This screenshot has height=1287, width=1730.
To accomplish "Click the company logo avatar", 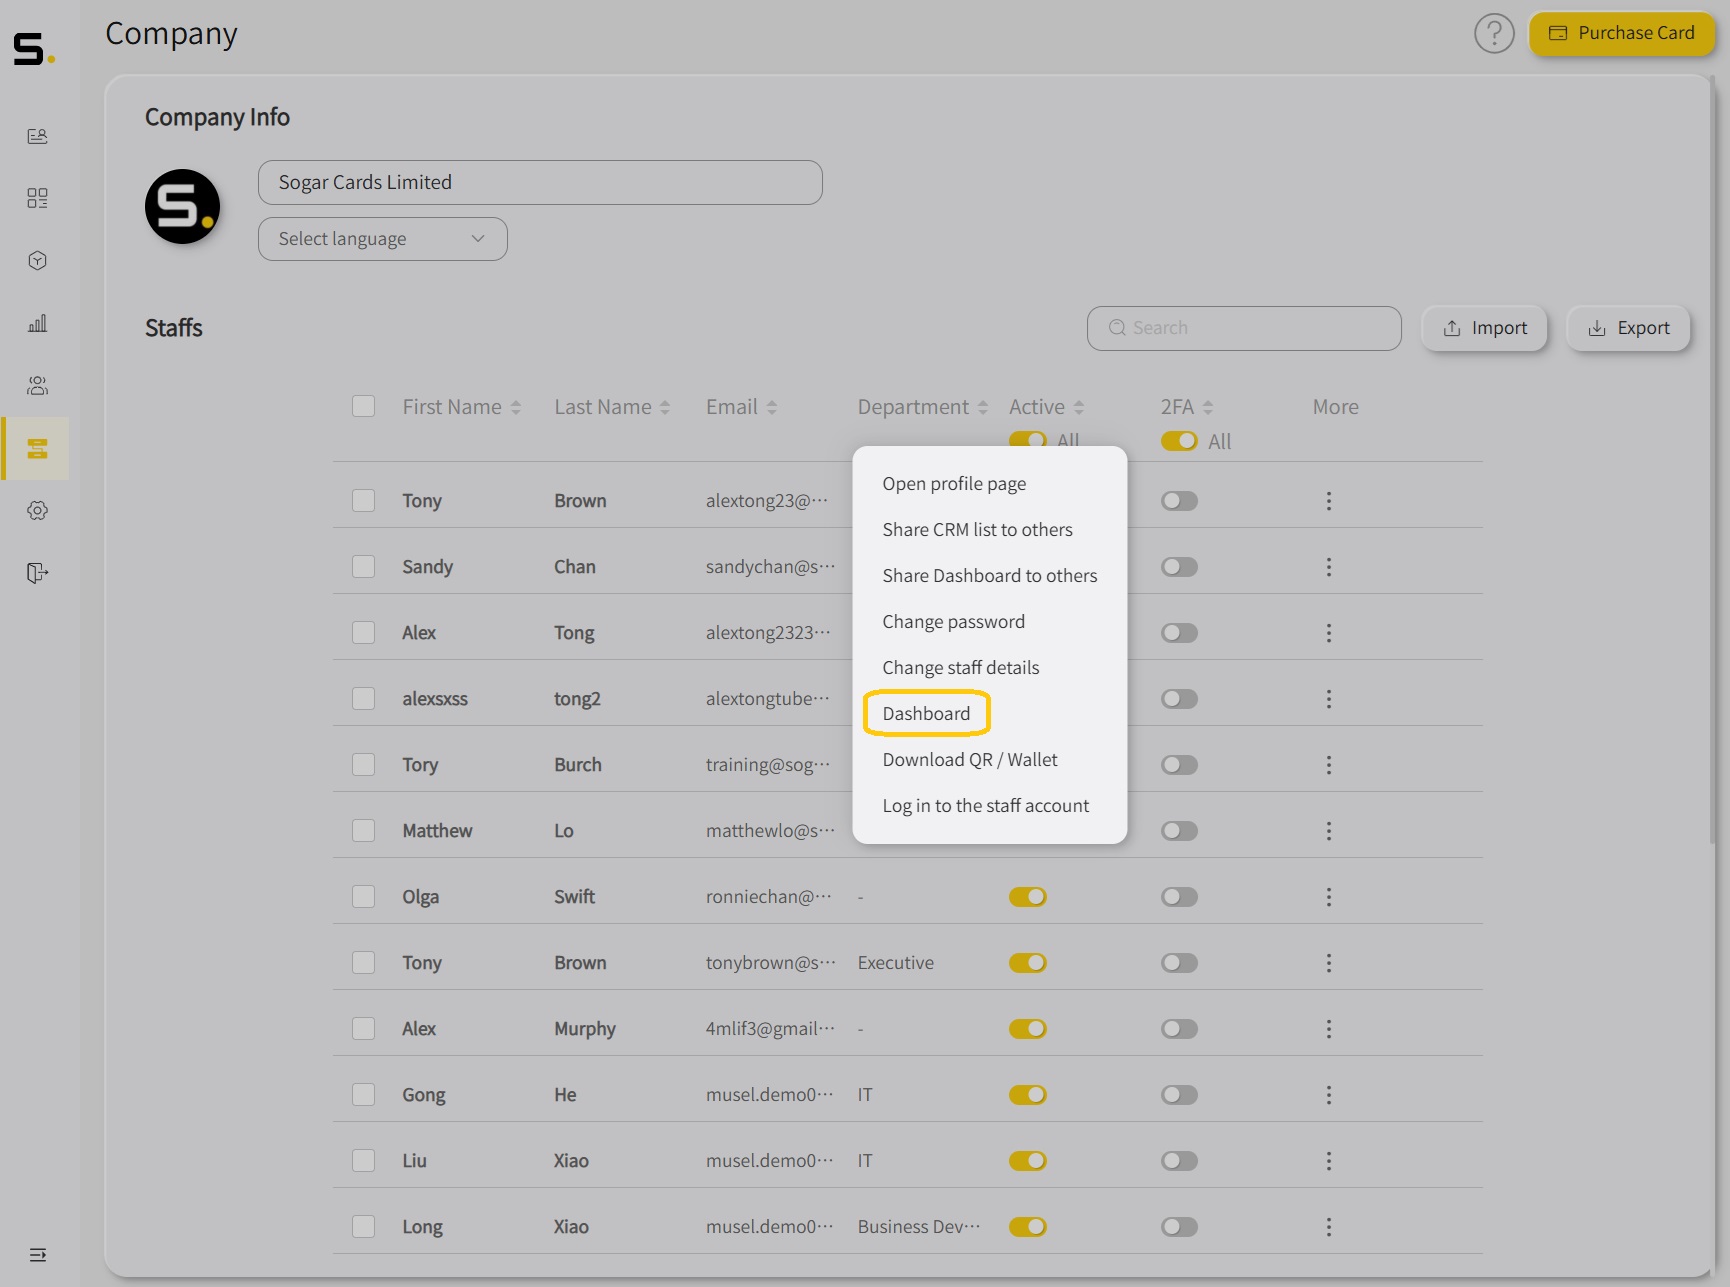I will (182, 207).
